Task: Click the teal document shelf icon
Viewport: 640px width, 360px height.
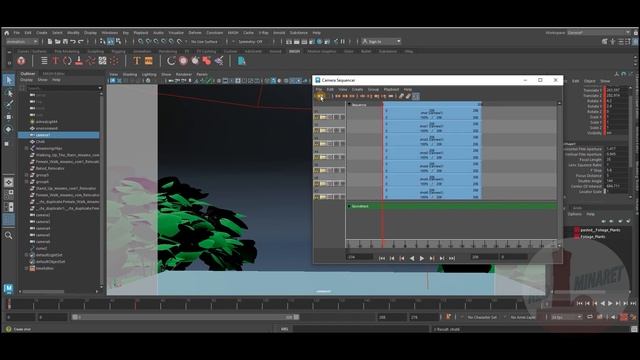Action: pyautogui.click(x=241, y=61)
